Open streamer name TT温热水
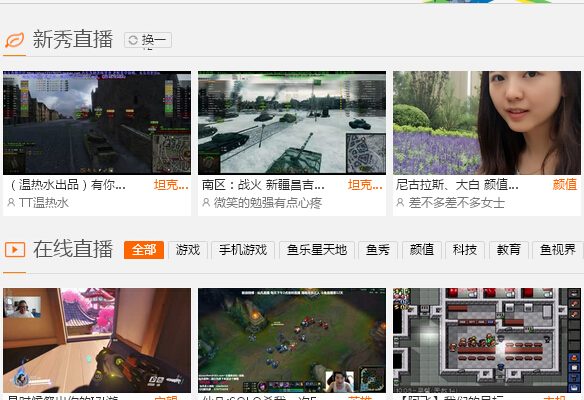This screenshot has height=400, width=584. [x=44, y=203]
